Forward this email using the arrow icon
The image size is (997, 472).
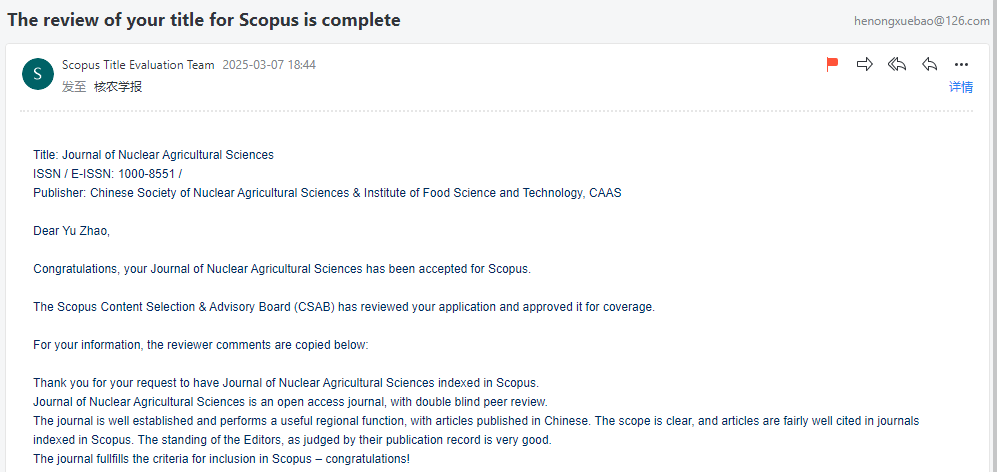point(865,64)
